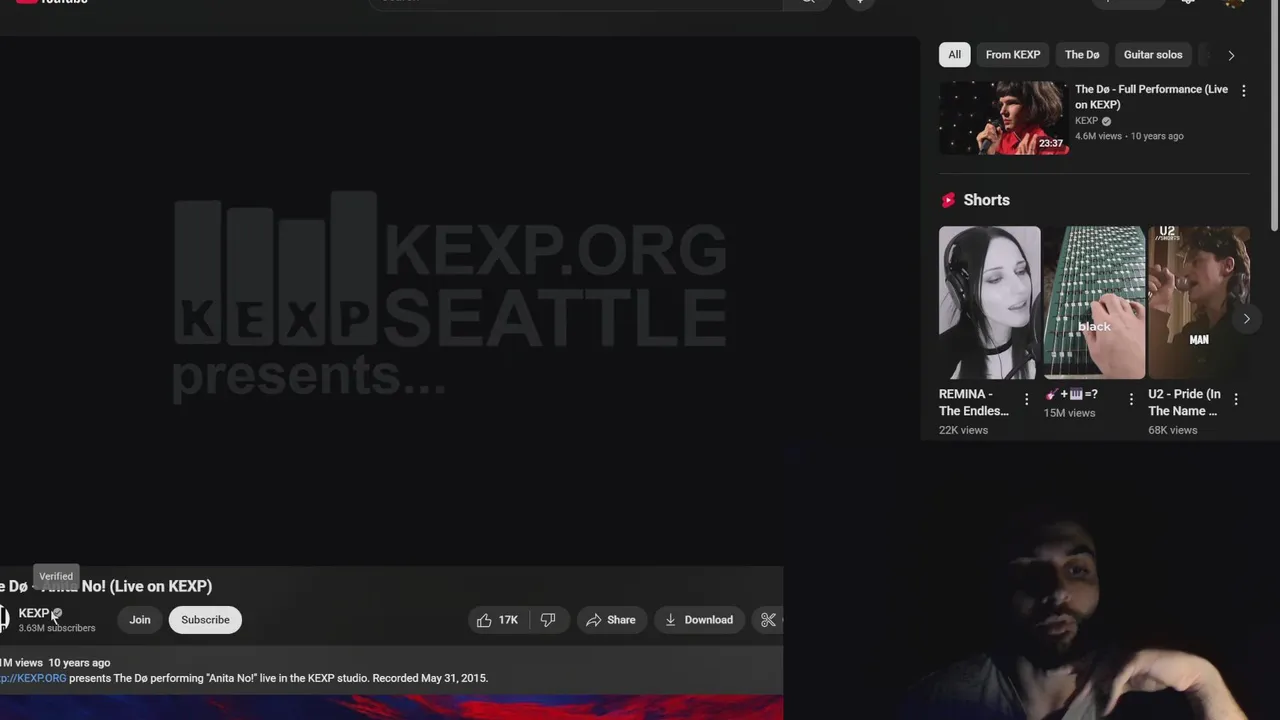Click the video player showing KEXP.ORG Seattle presents
Screen dimensions: 1280x720
click(460, 300)
